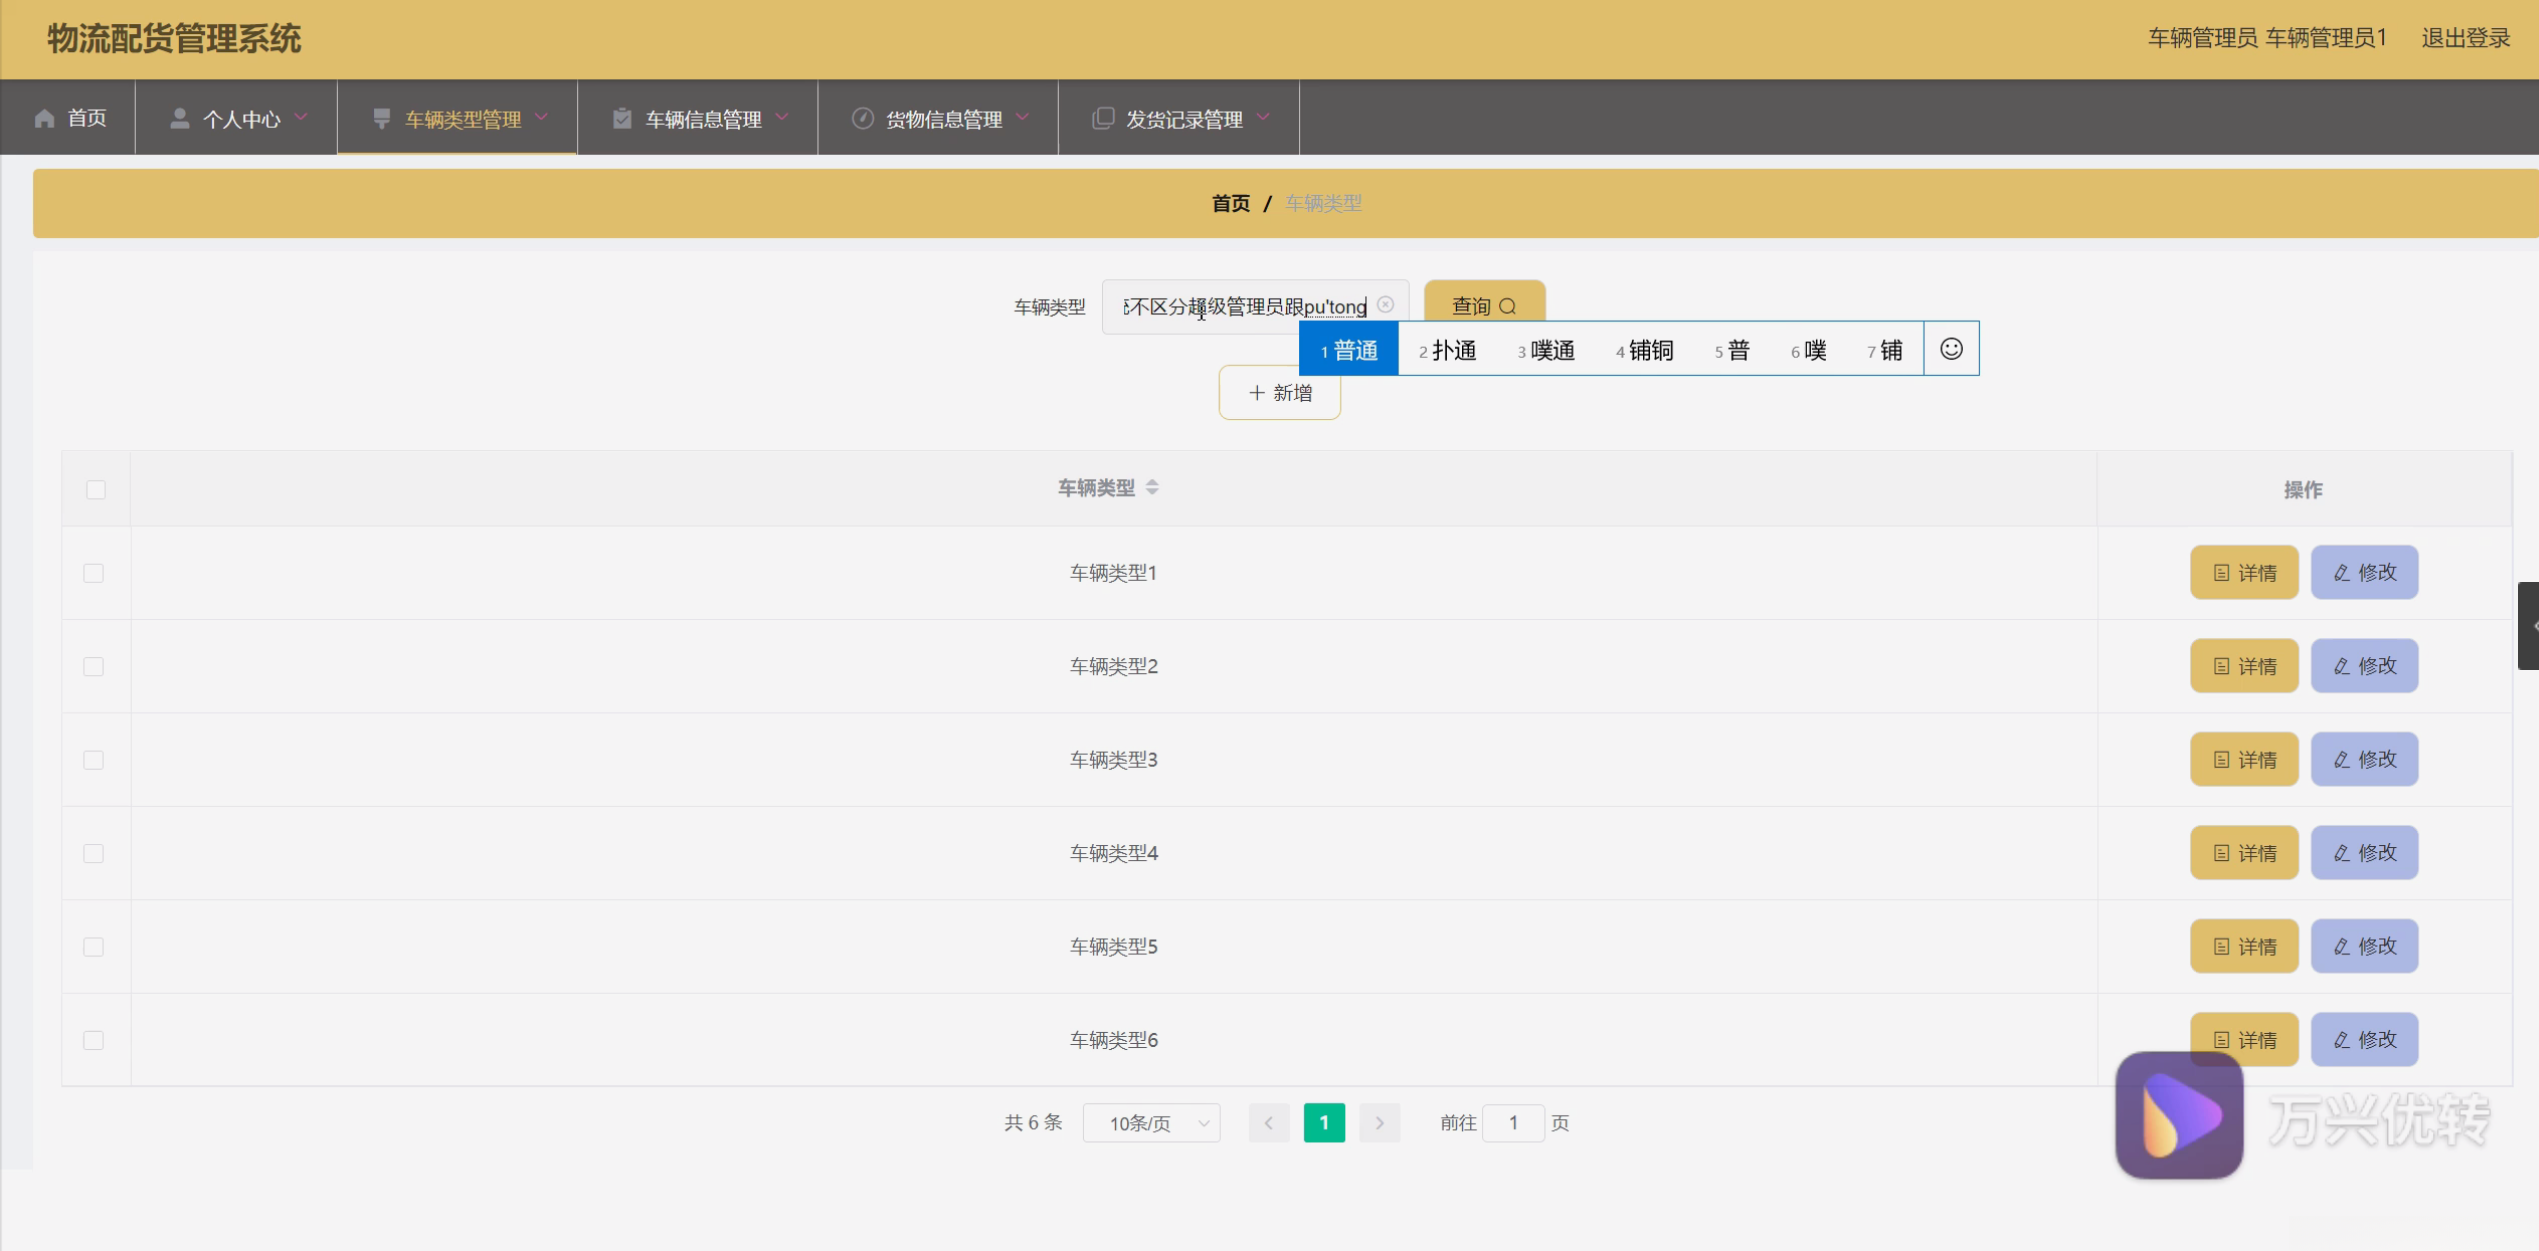Click the 万兴优转 watermark logo

click(x=2178, y=1115)
